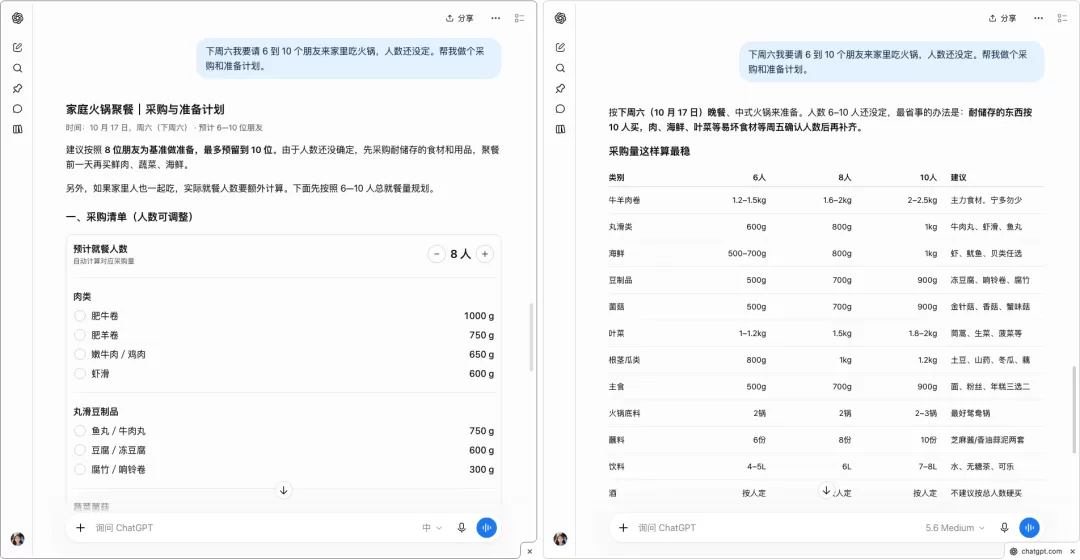Click the plus attach icon in the left window composer
The width and height of the screenshot is (1080, 560).
coord(81,528)
